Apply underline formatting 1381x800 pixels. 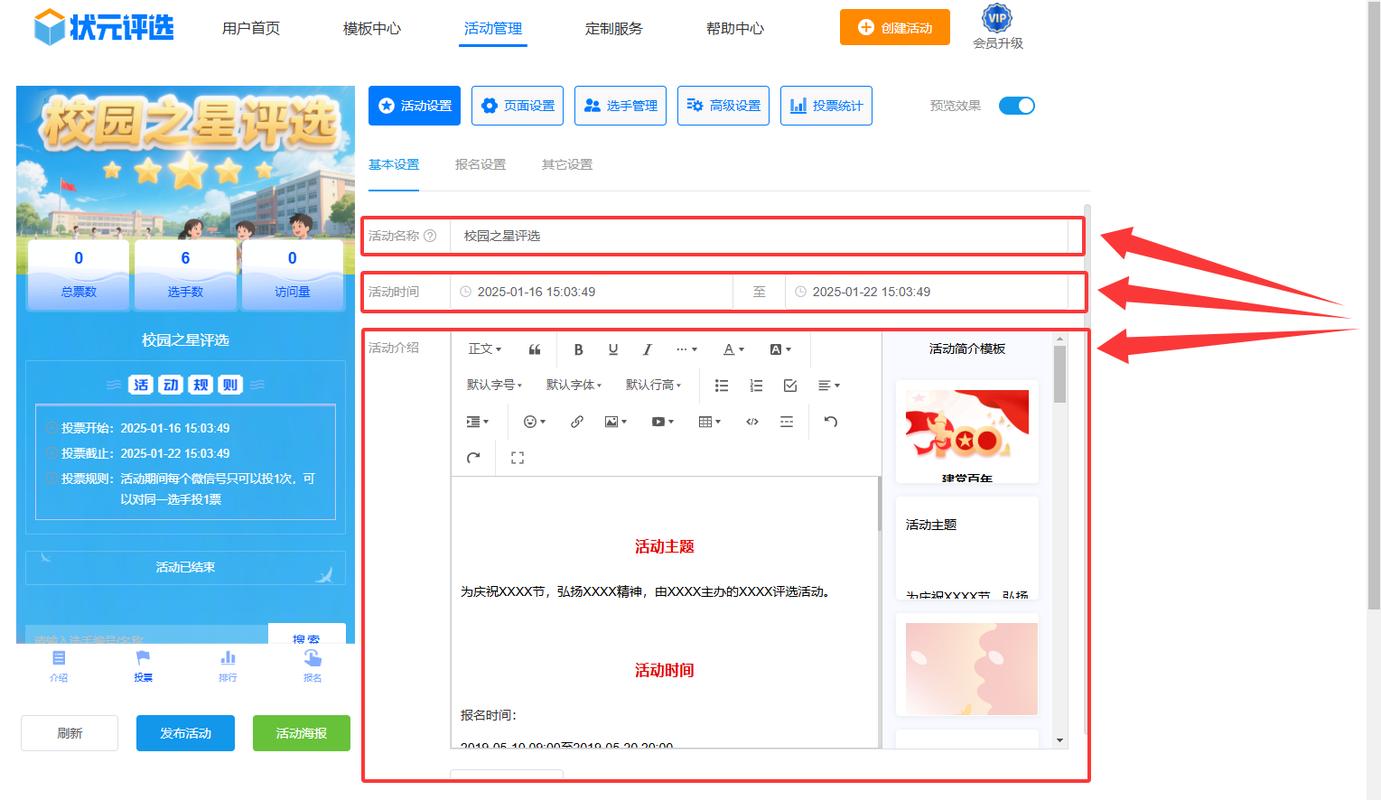pos(613,349)
